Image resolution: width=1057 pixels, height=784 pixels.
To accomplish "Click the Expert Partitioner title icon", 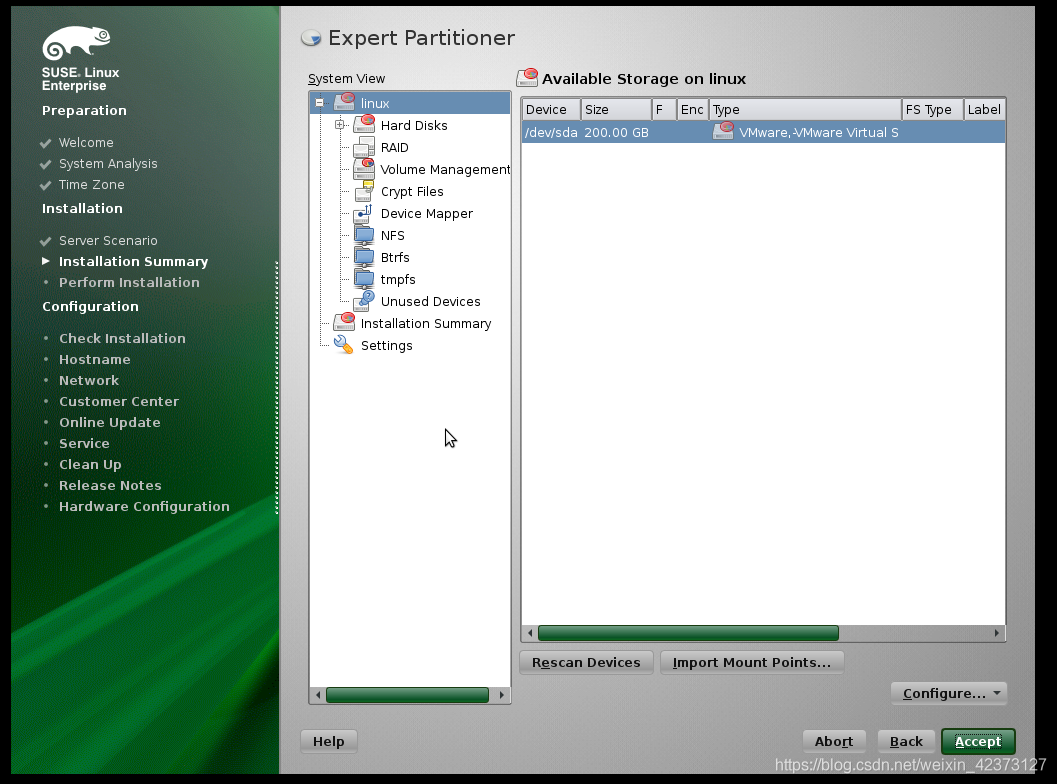I will click(x=311, y=38).
